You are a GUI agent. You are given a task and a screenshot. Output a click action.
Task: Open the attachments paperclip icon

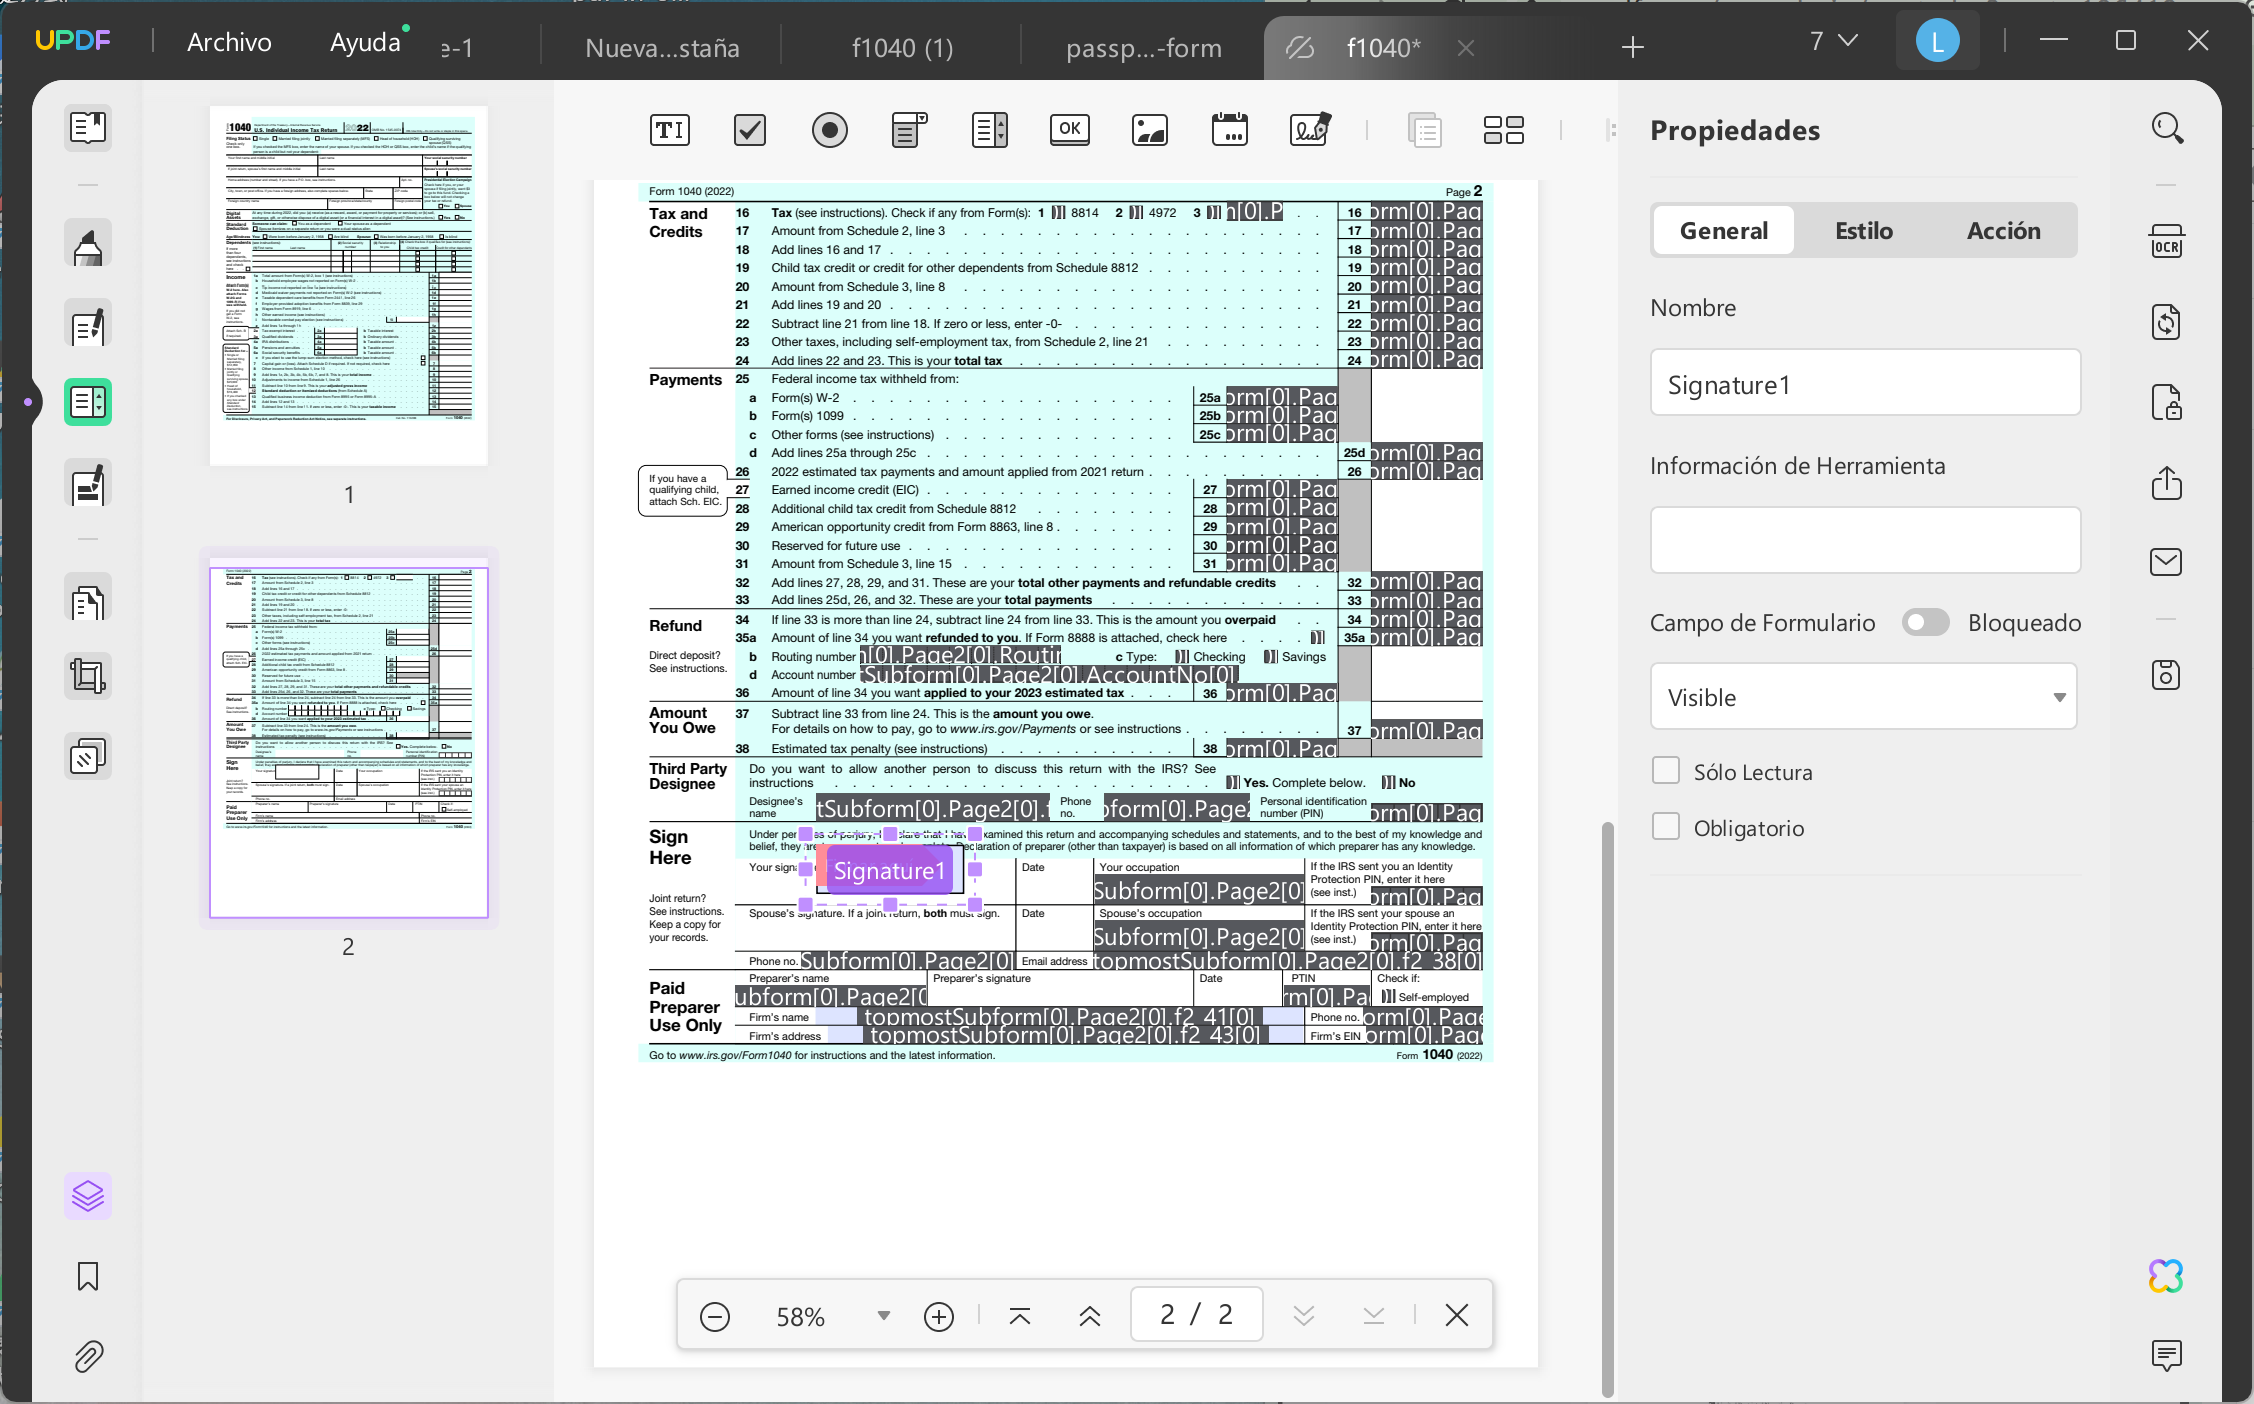click(88, 1356)
